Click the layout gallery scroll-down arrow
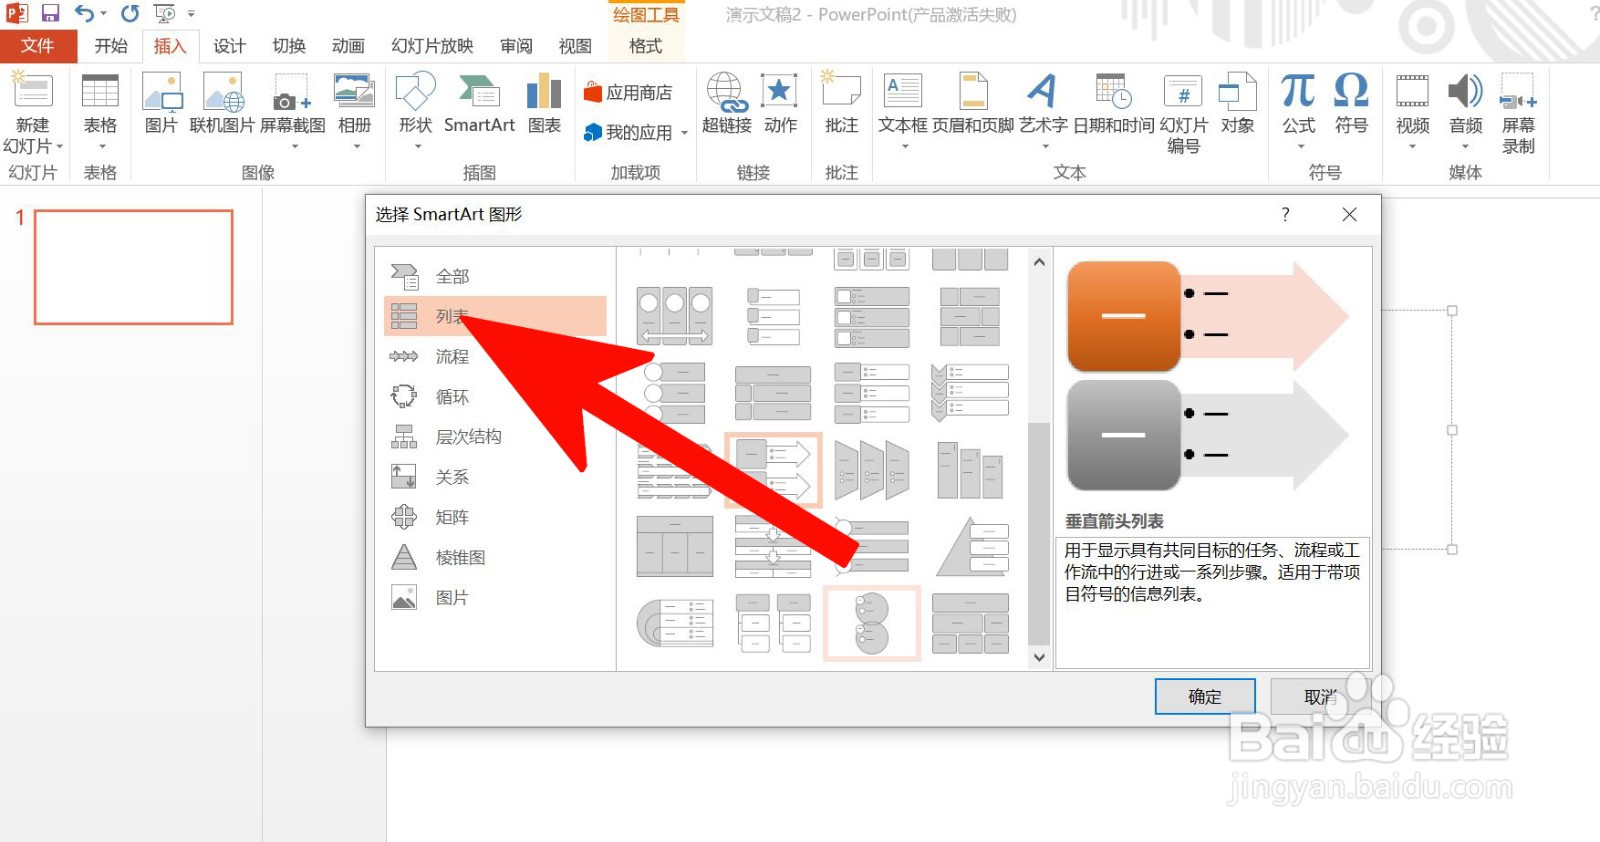The image size is (1600, 842). [1039, 657]
